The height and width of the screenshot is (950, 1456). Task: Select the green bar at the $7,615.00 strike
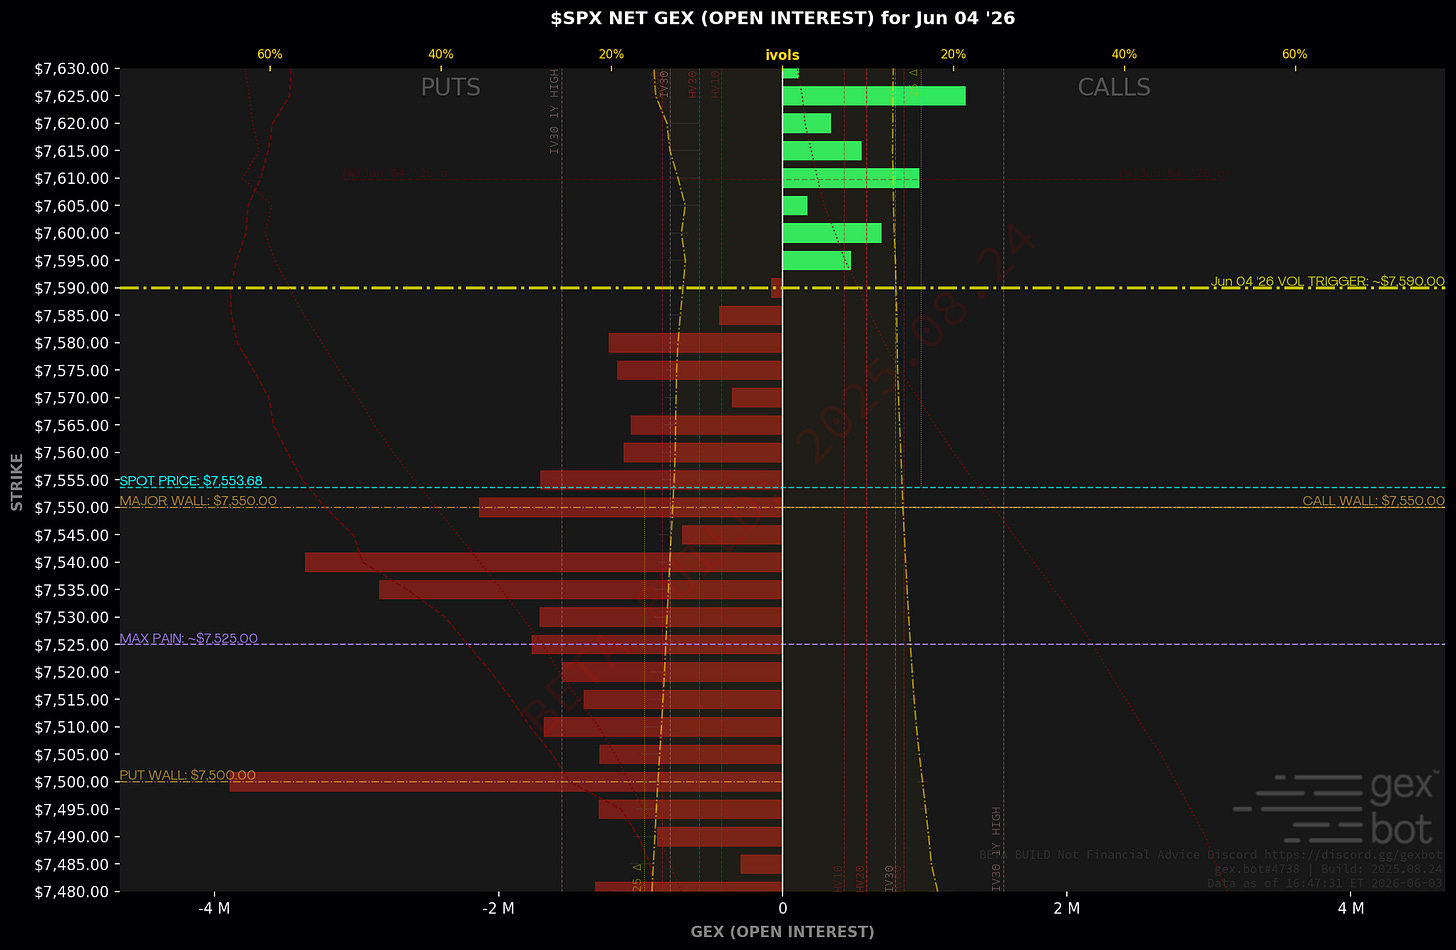822,151
